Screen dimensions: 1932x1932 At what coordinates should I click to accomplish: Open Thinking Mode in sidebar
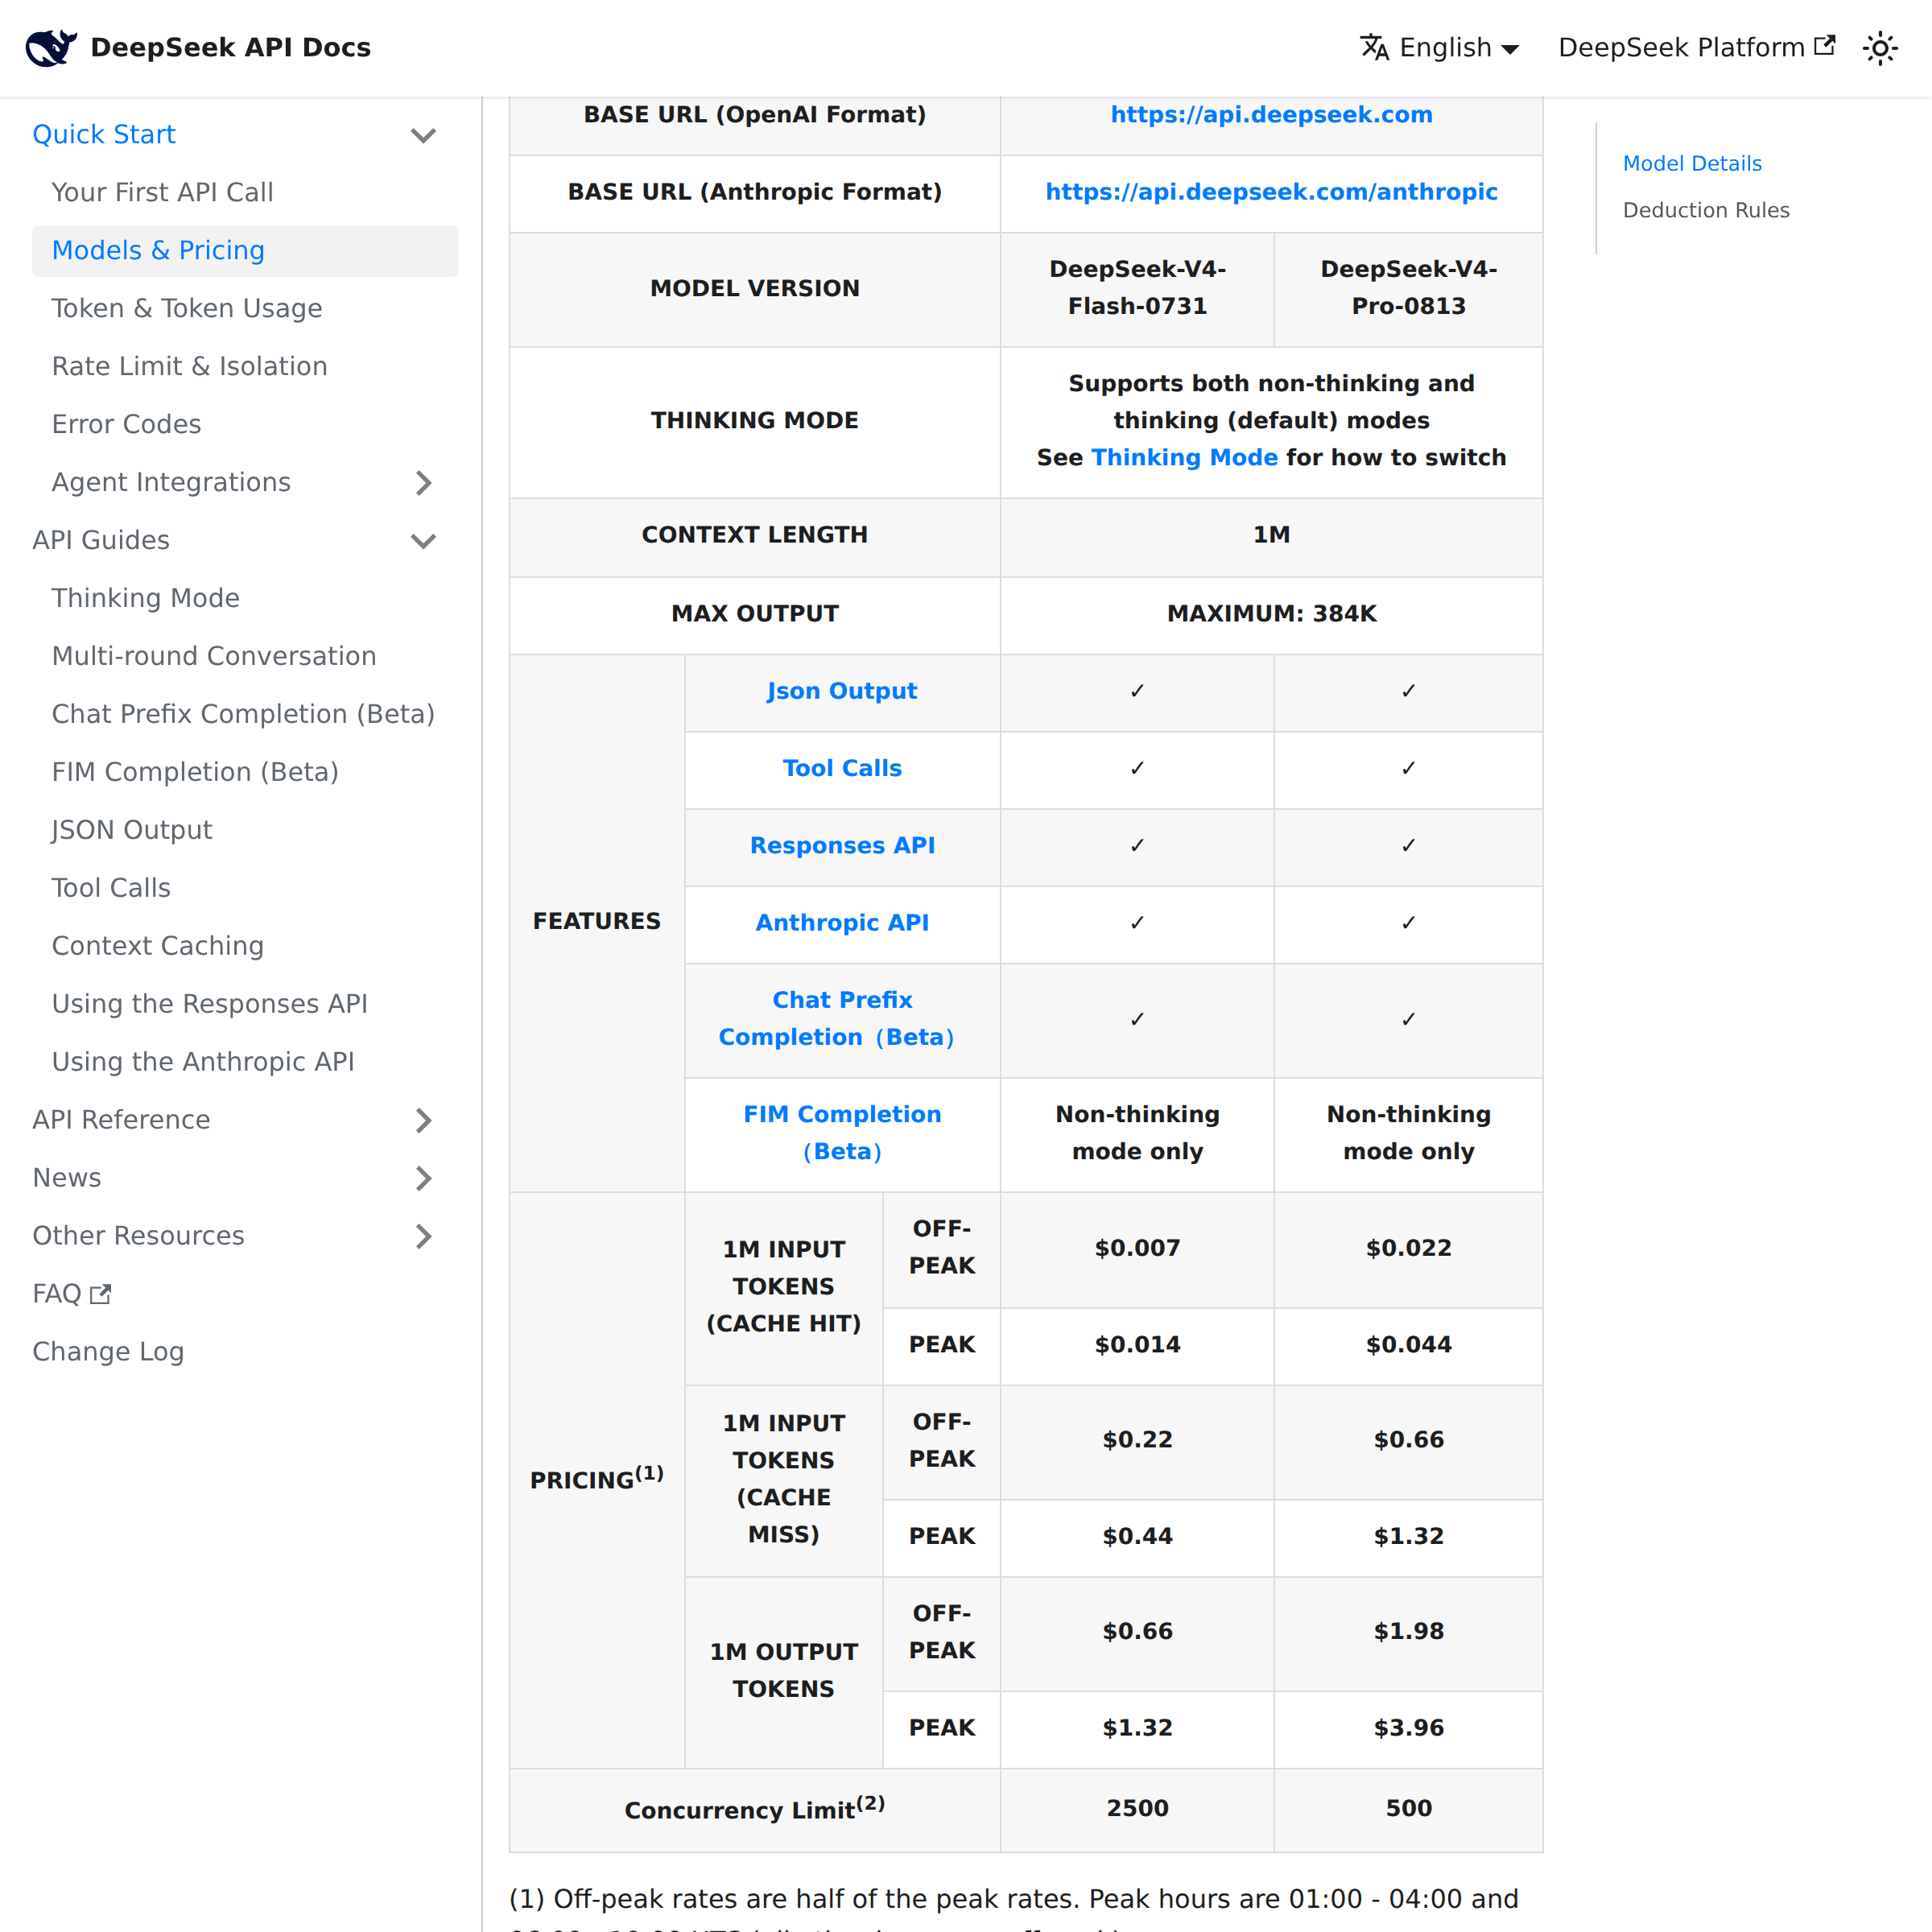tap(145, 598)
